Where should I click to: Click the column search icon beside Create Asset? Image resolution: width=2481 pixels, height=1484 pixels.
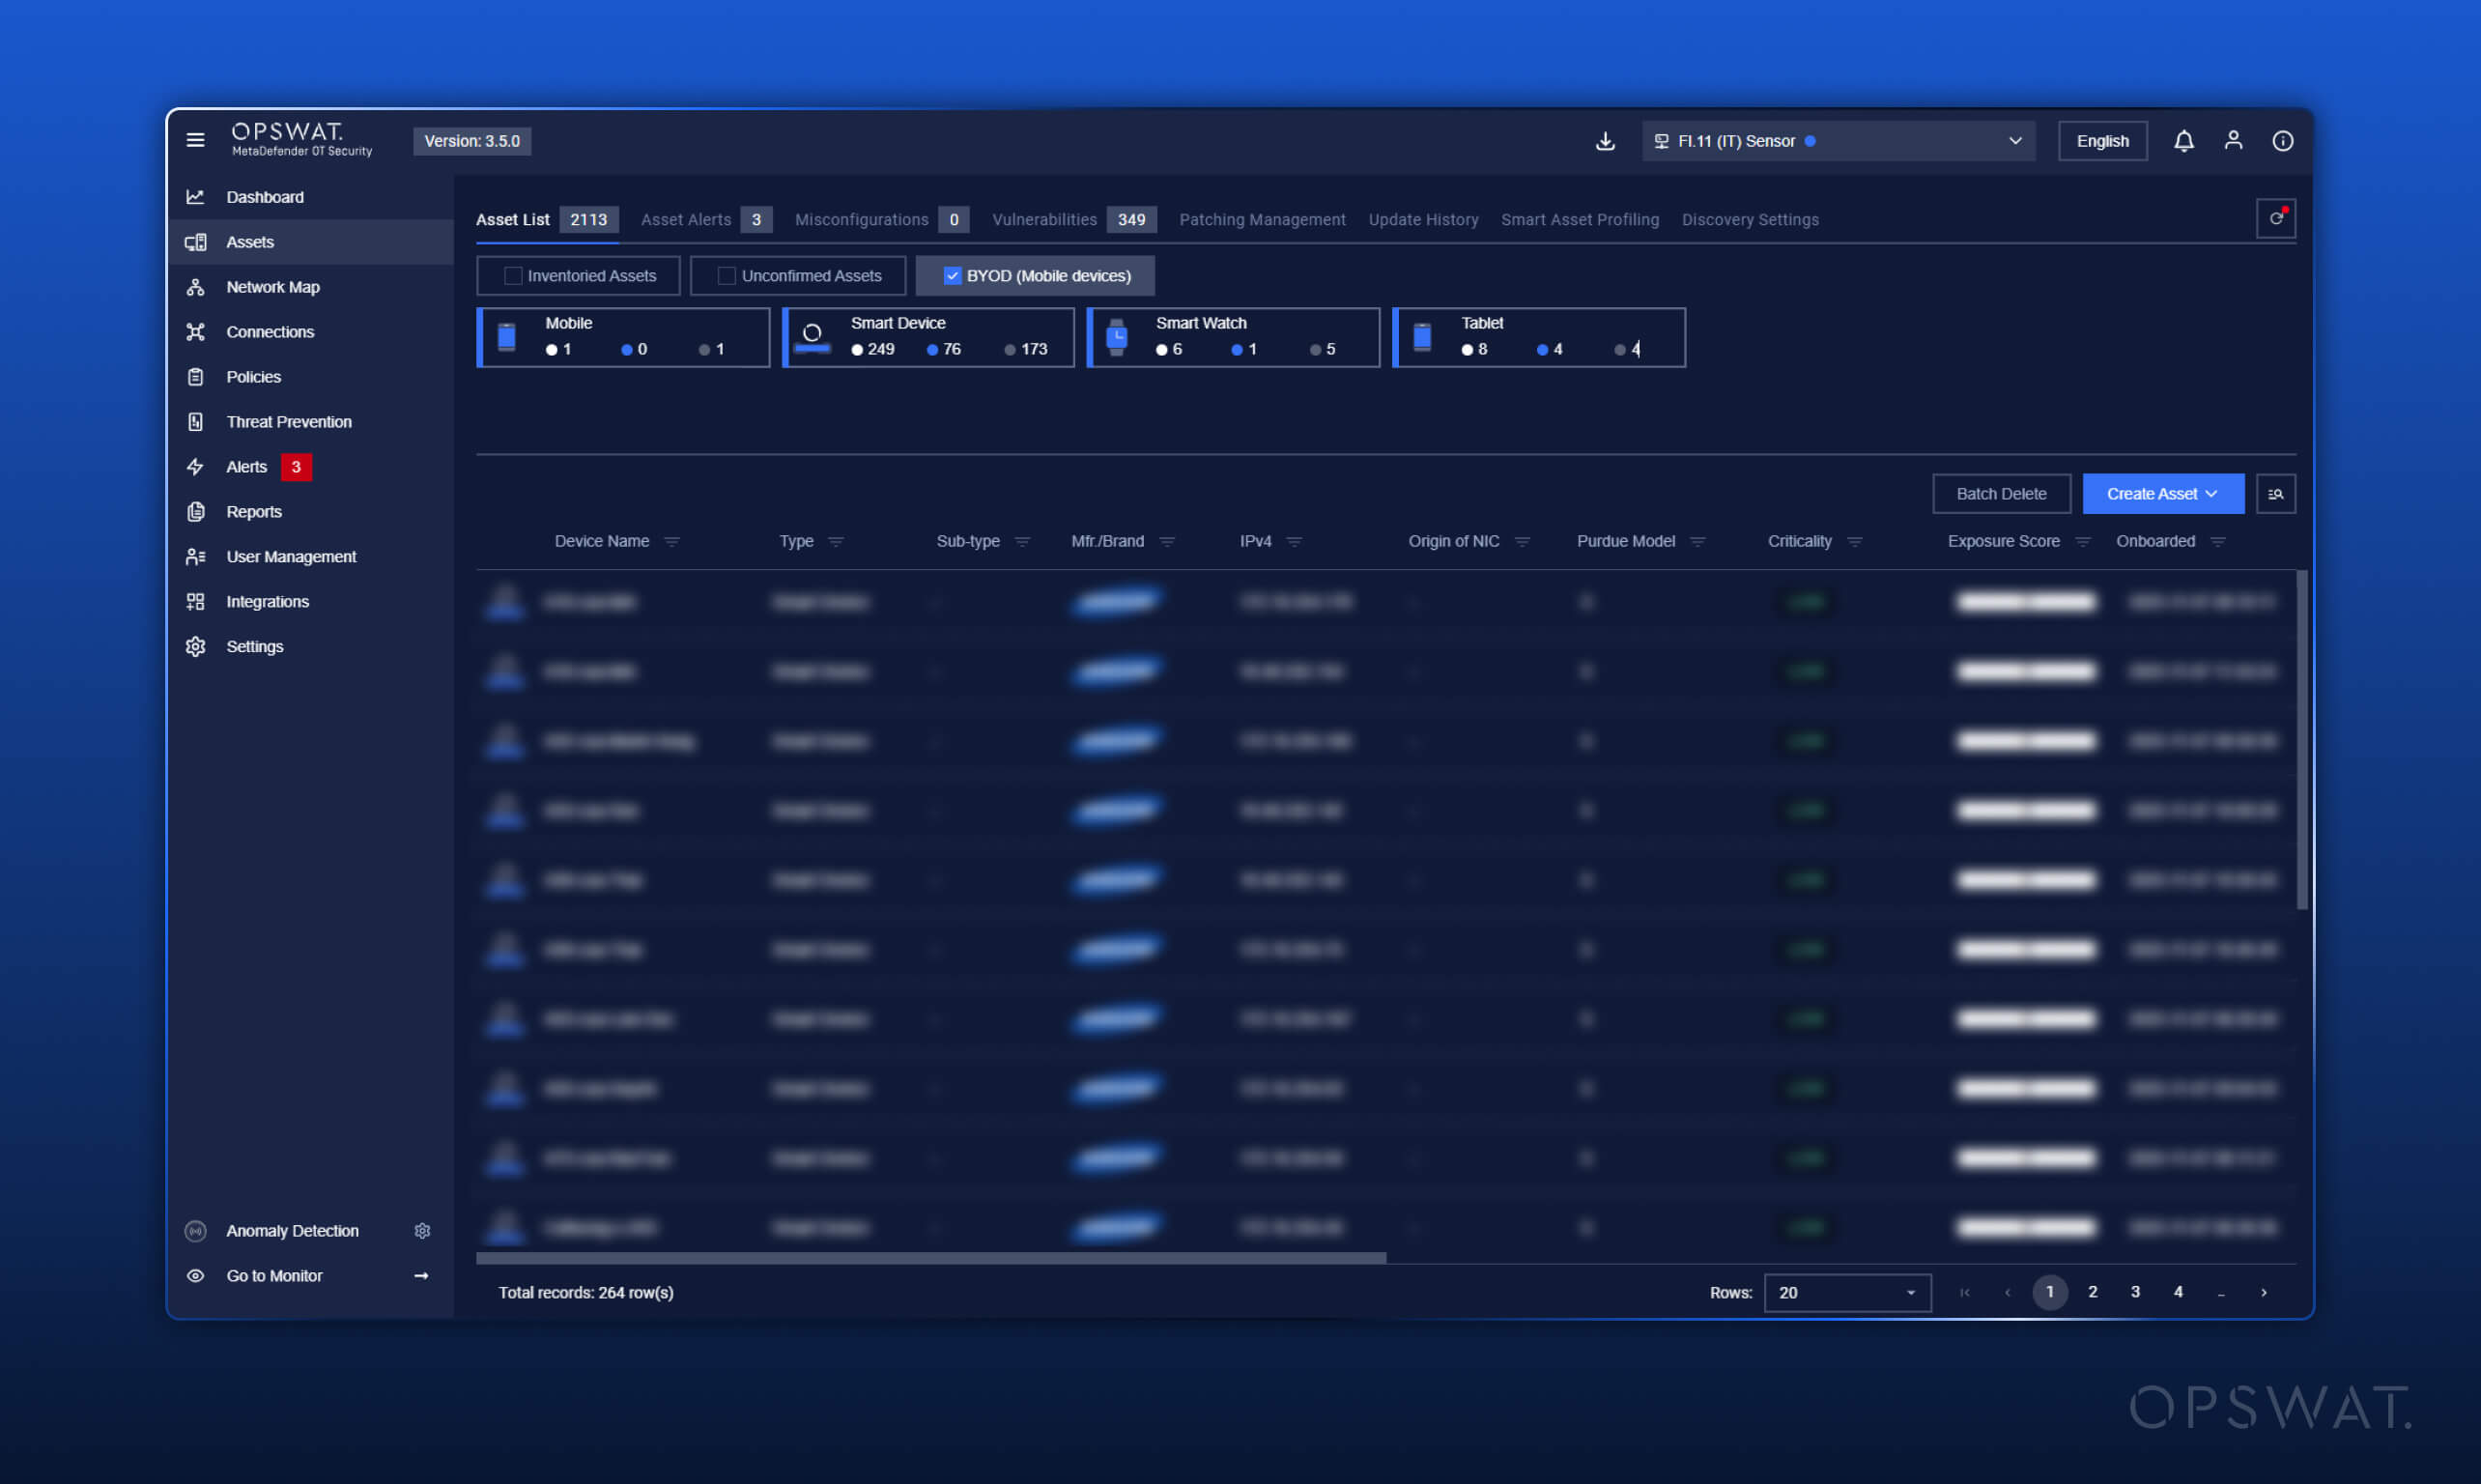click(2276, 493)
